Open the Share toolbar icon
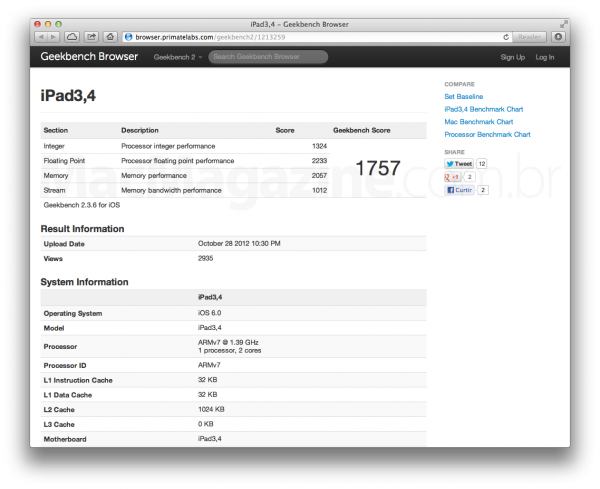This screenshot has width=600, height=489. 91,37
